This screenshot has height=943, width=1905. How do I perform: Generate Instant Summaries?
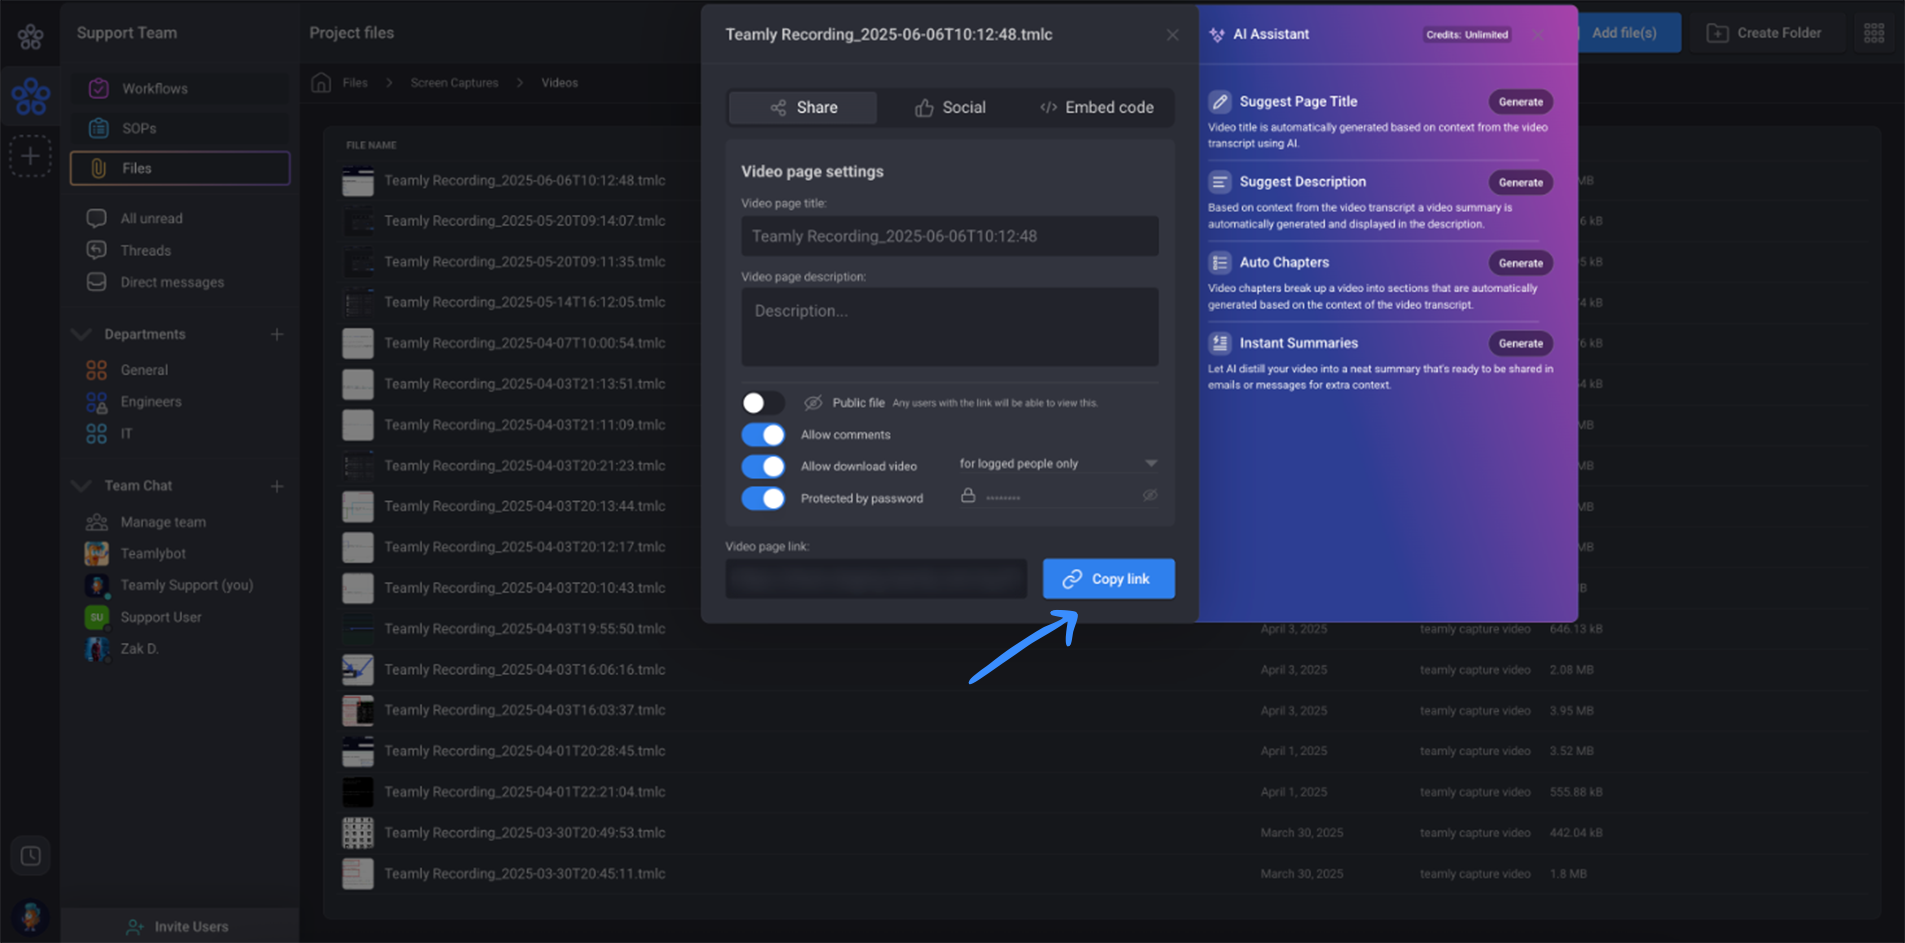pos(1520,343)
